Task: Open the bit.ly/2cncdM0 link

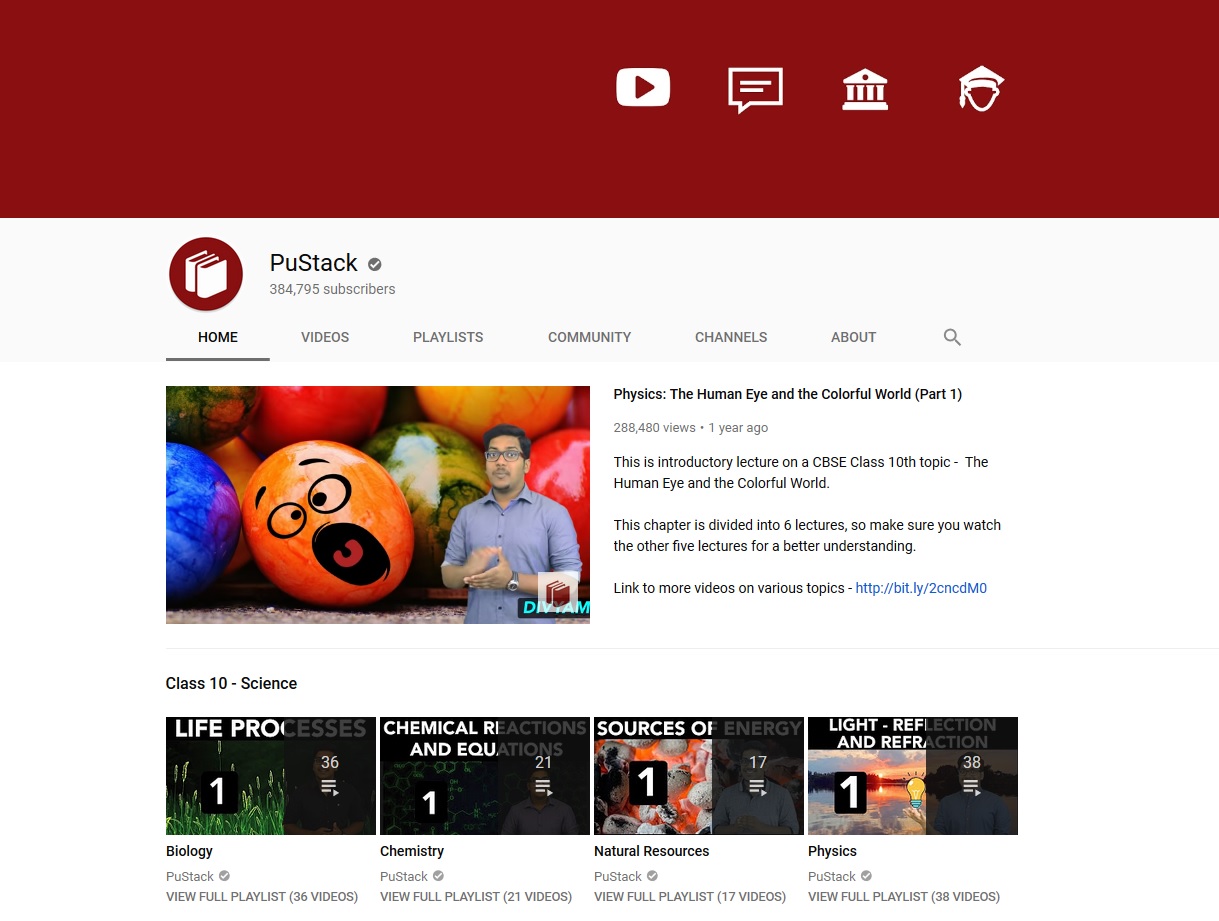Action: coord(921,588)
